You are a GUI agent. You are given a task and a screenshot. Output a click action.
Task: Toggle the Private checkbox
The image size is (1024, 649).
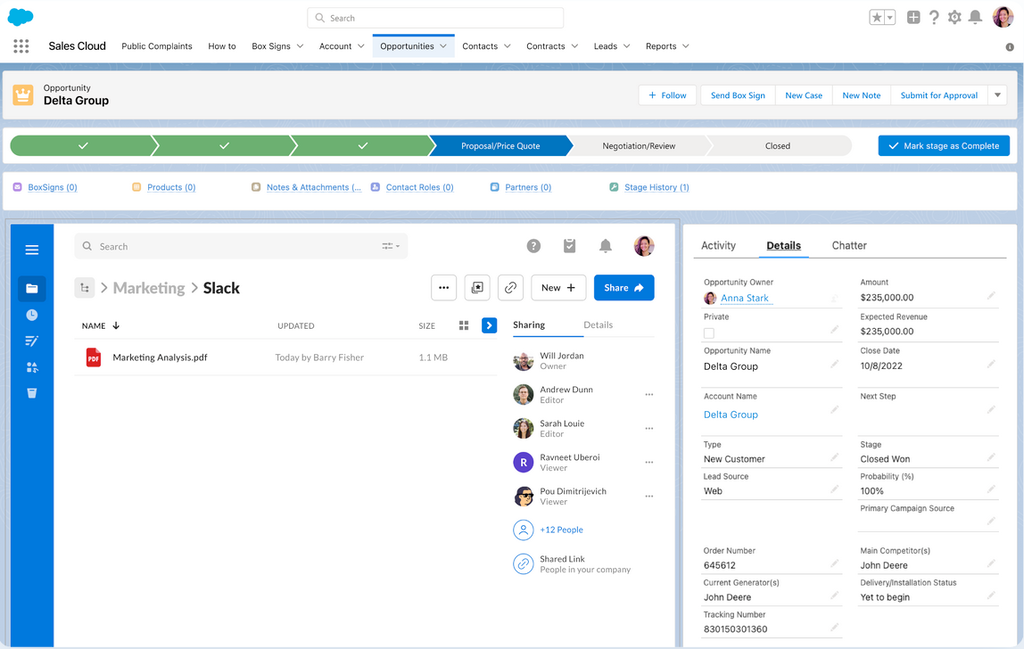709,333
